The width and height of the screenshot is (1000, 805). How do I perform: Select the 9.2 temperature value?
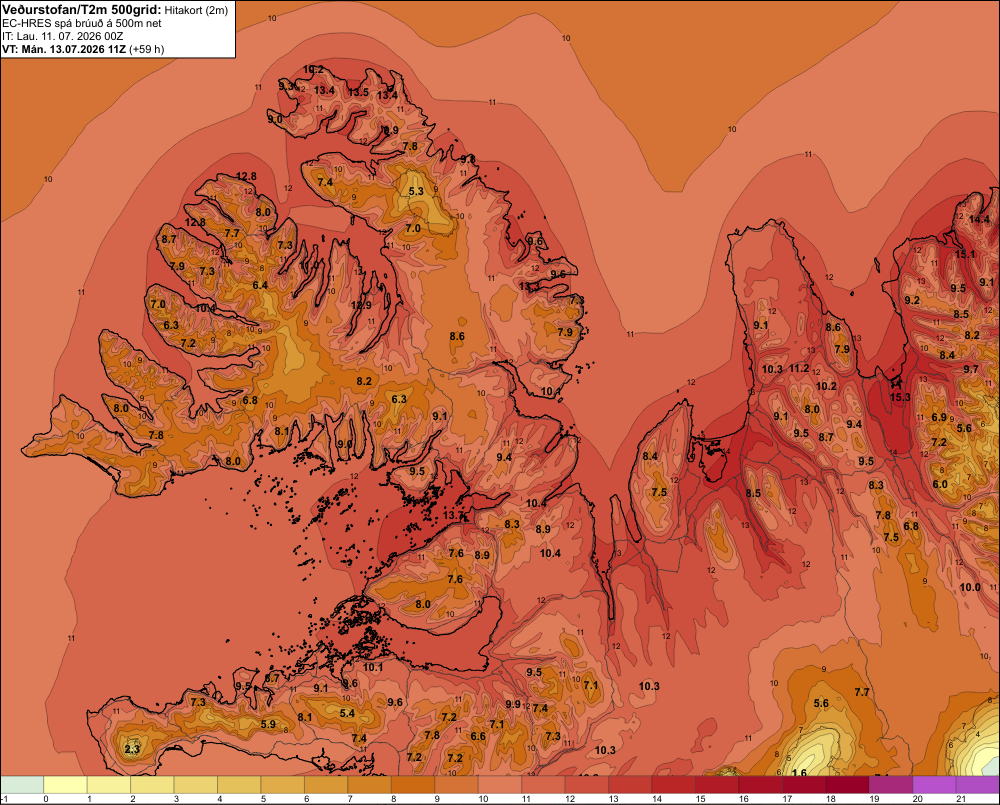pos(912,300)
